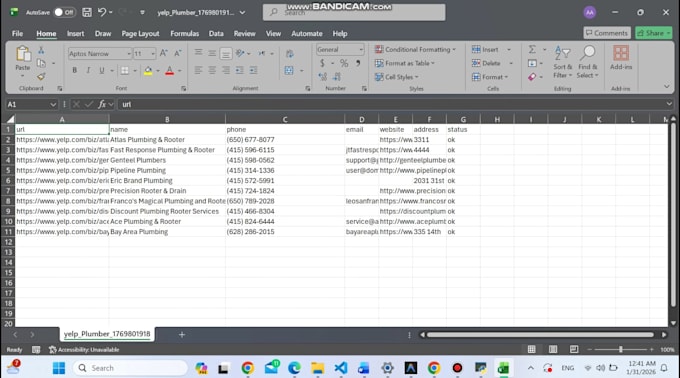Switch to Page Layout view in status bar
This screenshot has width=680, height=378.
[x=553, y=349]
